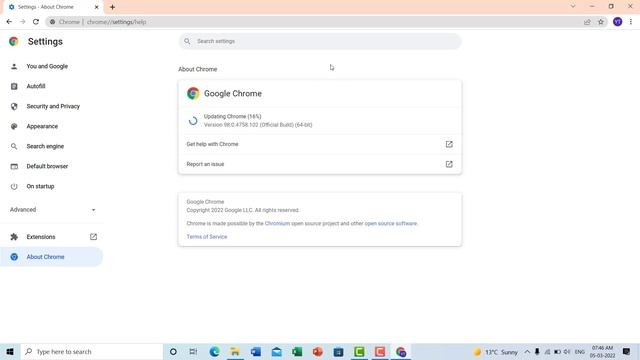640x360 pixels.
Task: Go back using the browser back arrow
Action: (x=9, y=22)
